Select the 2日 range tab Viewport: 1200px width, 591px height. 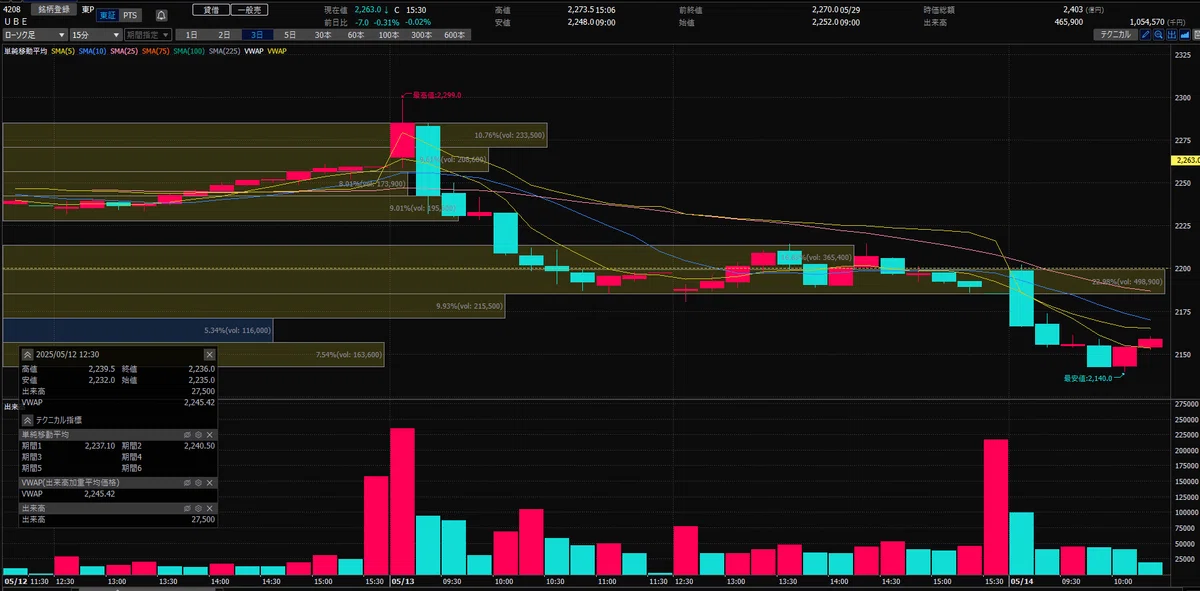(x=225, y=34)
